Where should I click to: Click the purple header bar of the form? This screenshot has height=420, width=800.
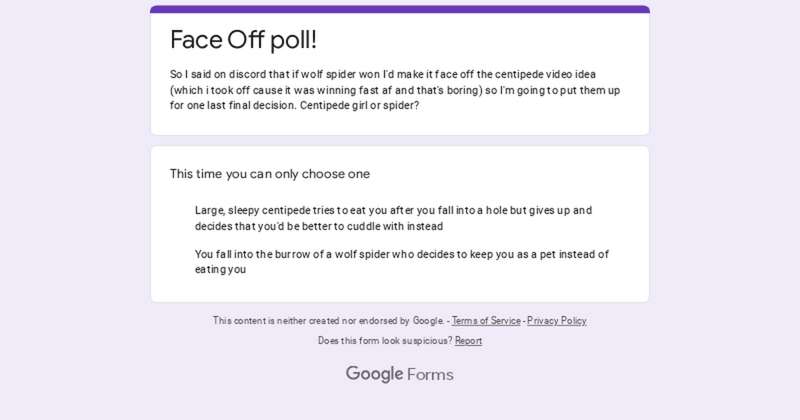point(400,9)
